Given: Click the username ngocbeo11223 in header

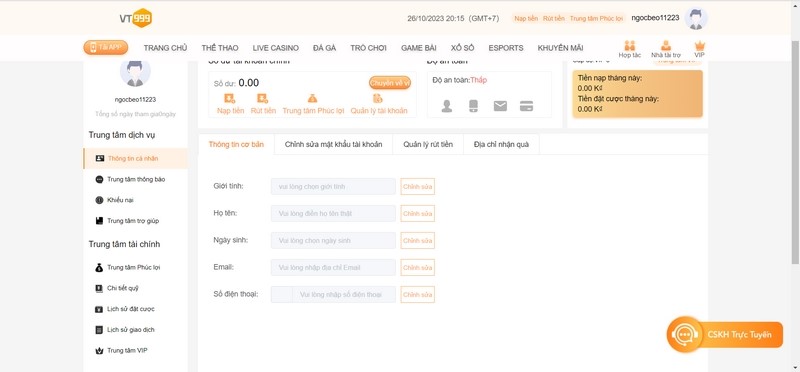Looking at the screenshot, I should [x=655, y=18].
